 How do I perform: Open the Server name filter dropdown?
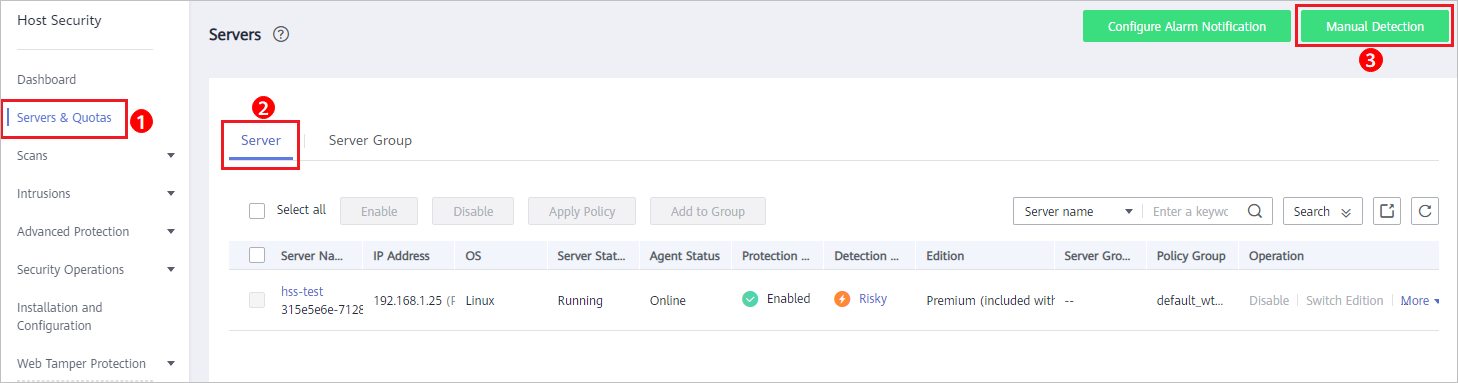tap(1078, 211)
